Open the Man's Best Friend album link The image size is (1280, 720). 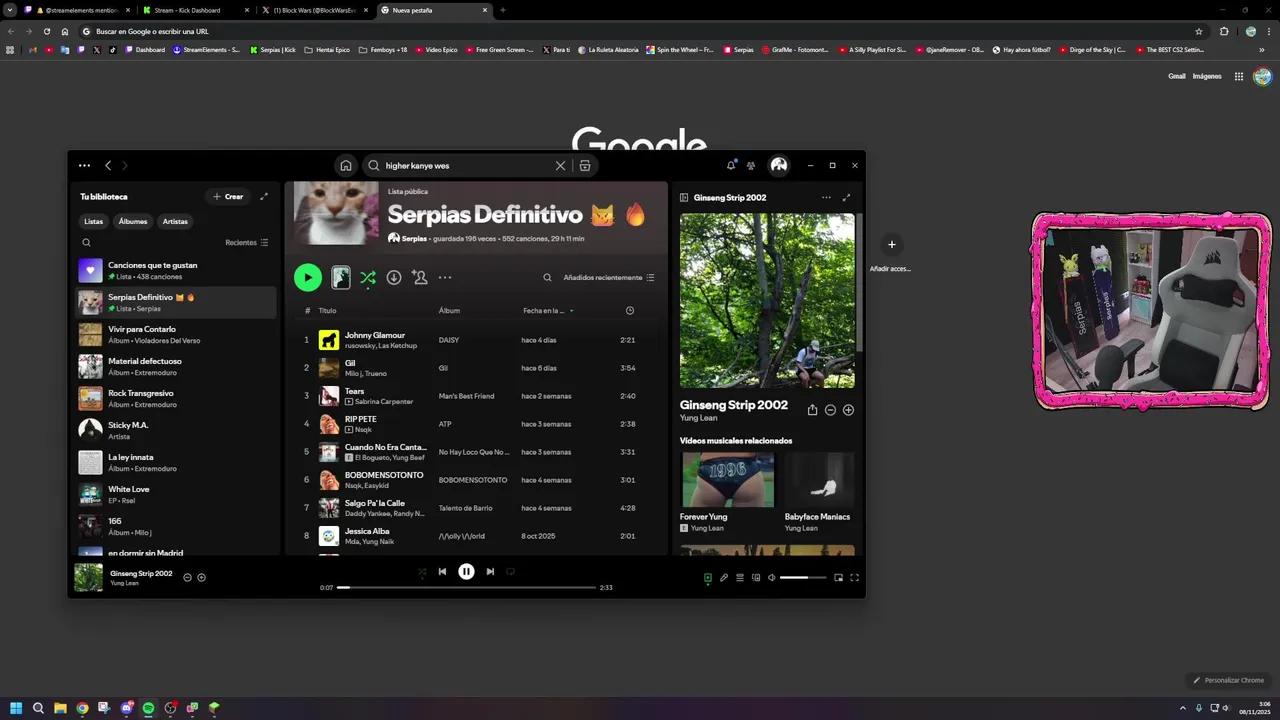tap(466, 396)
